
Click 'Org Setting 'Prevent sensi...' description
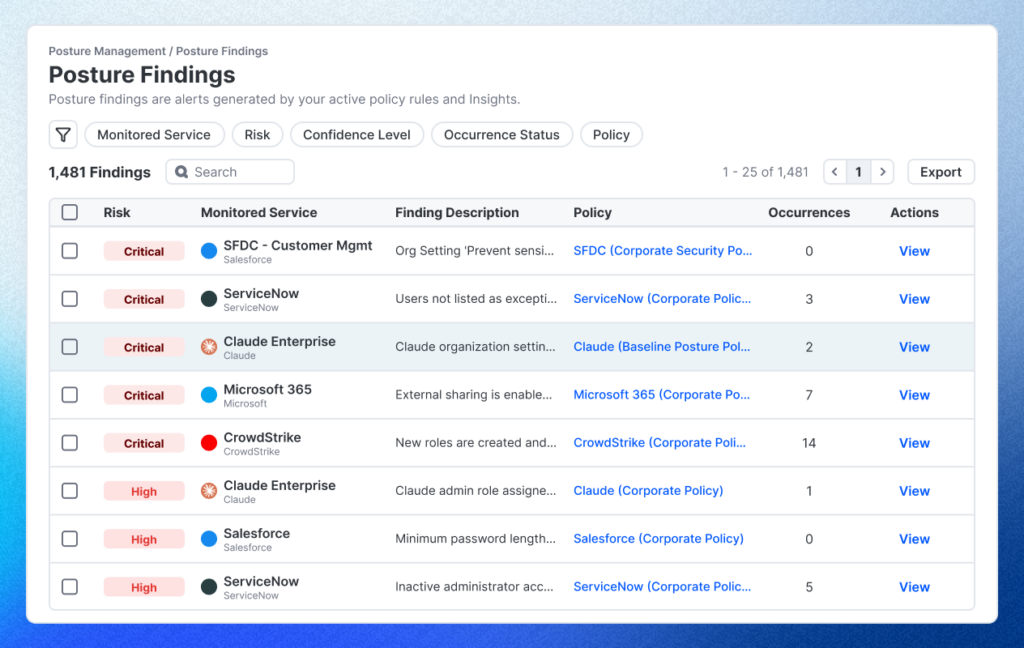[x=475, y=251]
